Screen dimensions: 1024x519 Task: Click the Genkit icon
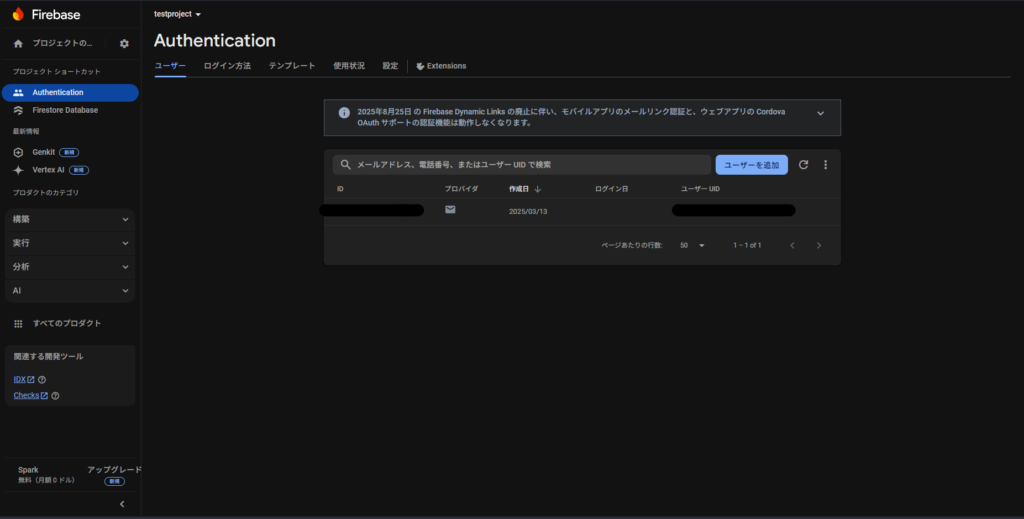click(x=18, y=152)
